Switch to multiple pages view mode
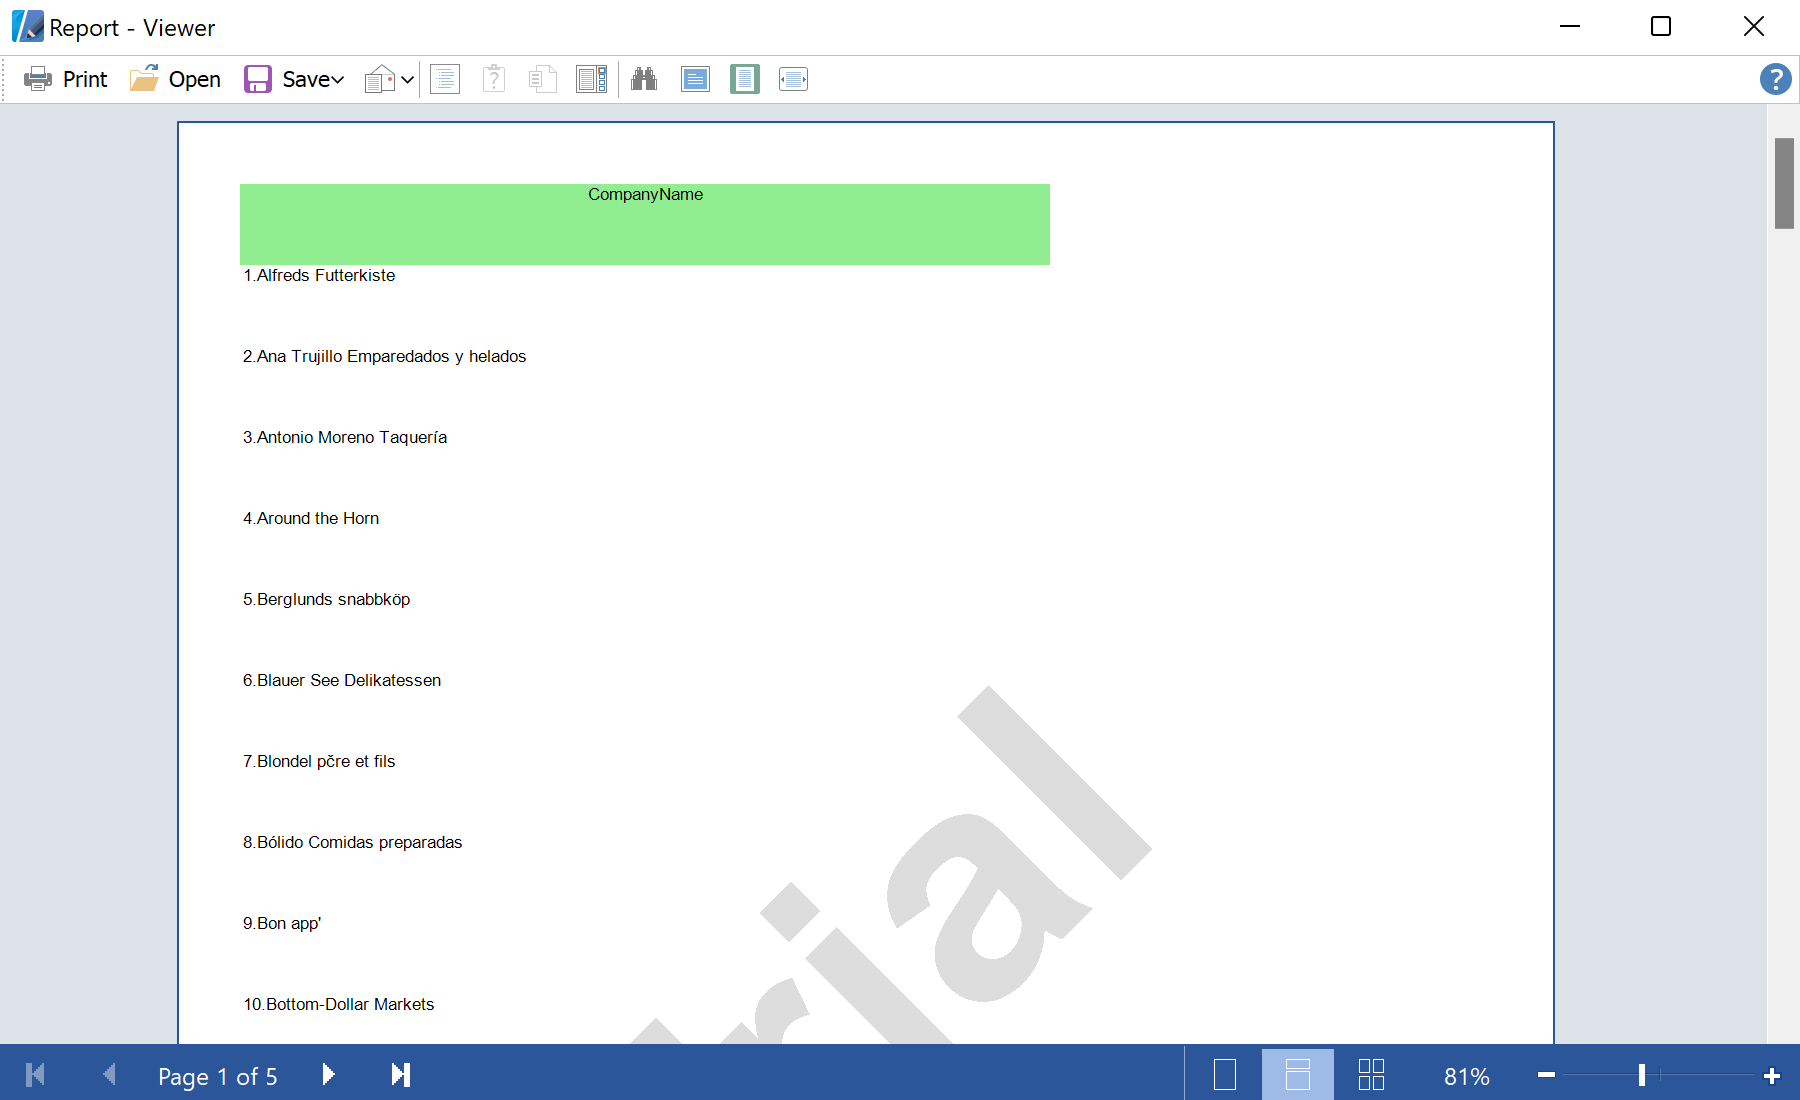 click(x=1371, y=1075)
